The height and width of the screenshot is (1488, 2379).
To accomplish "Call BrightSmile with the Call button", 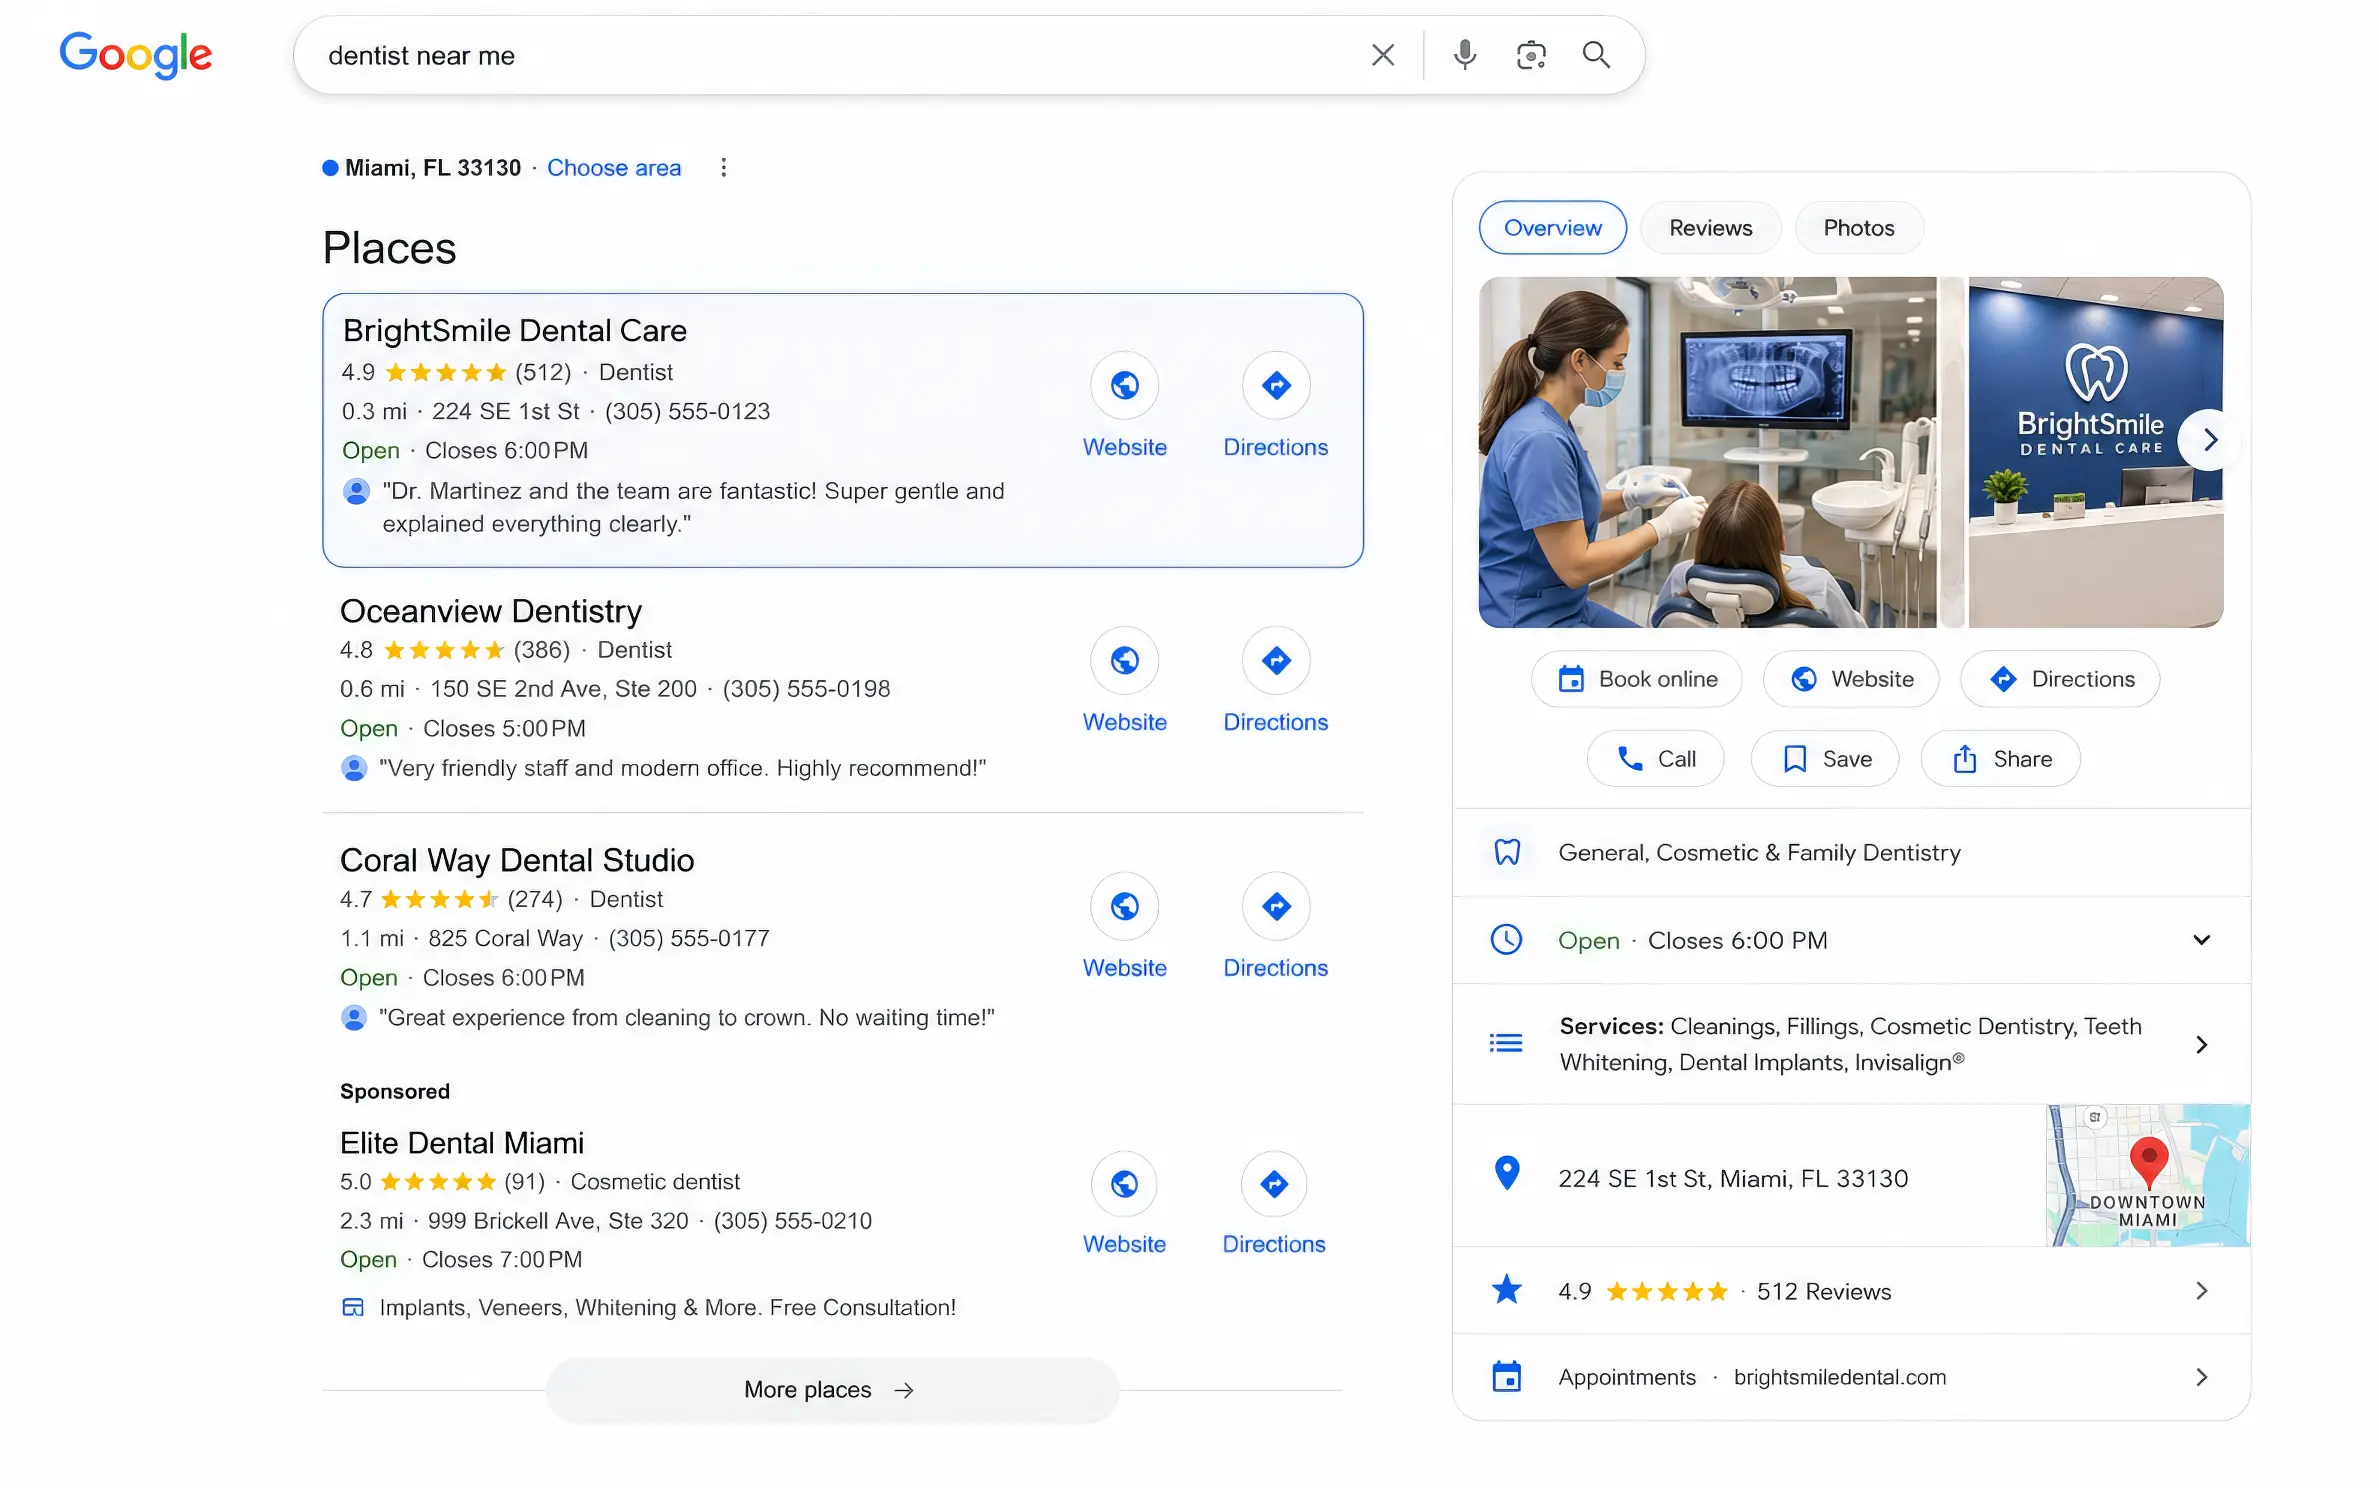I will tap(1655, 759).
